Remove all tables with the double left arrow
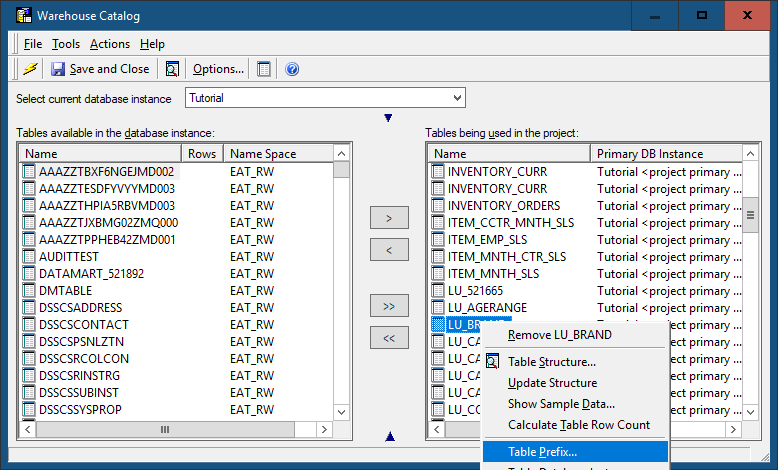This screenshot has height=470, width=778. [389, 337]
